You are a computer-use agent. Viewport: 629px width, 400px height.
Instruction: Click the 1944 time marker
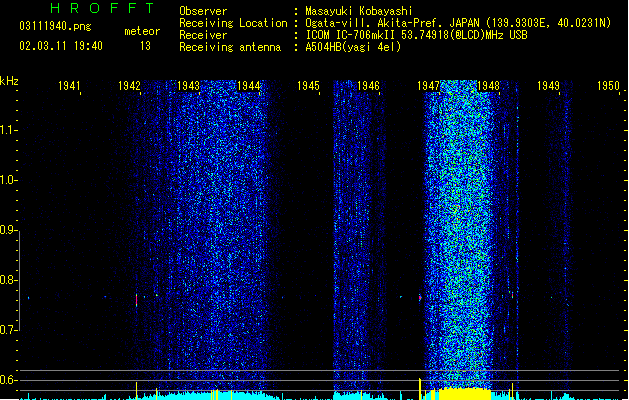[248, 85]
